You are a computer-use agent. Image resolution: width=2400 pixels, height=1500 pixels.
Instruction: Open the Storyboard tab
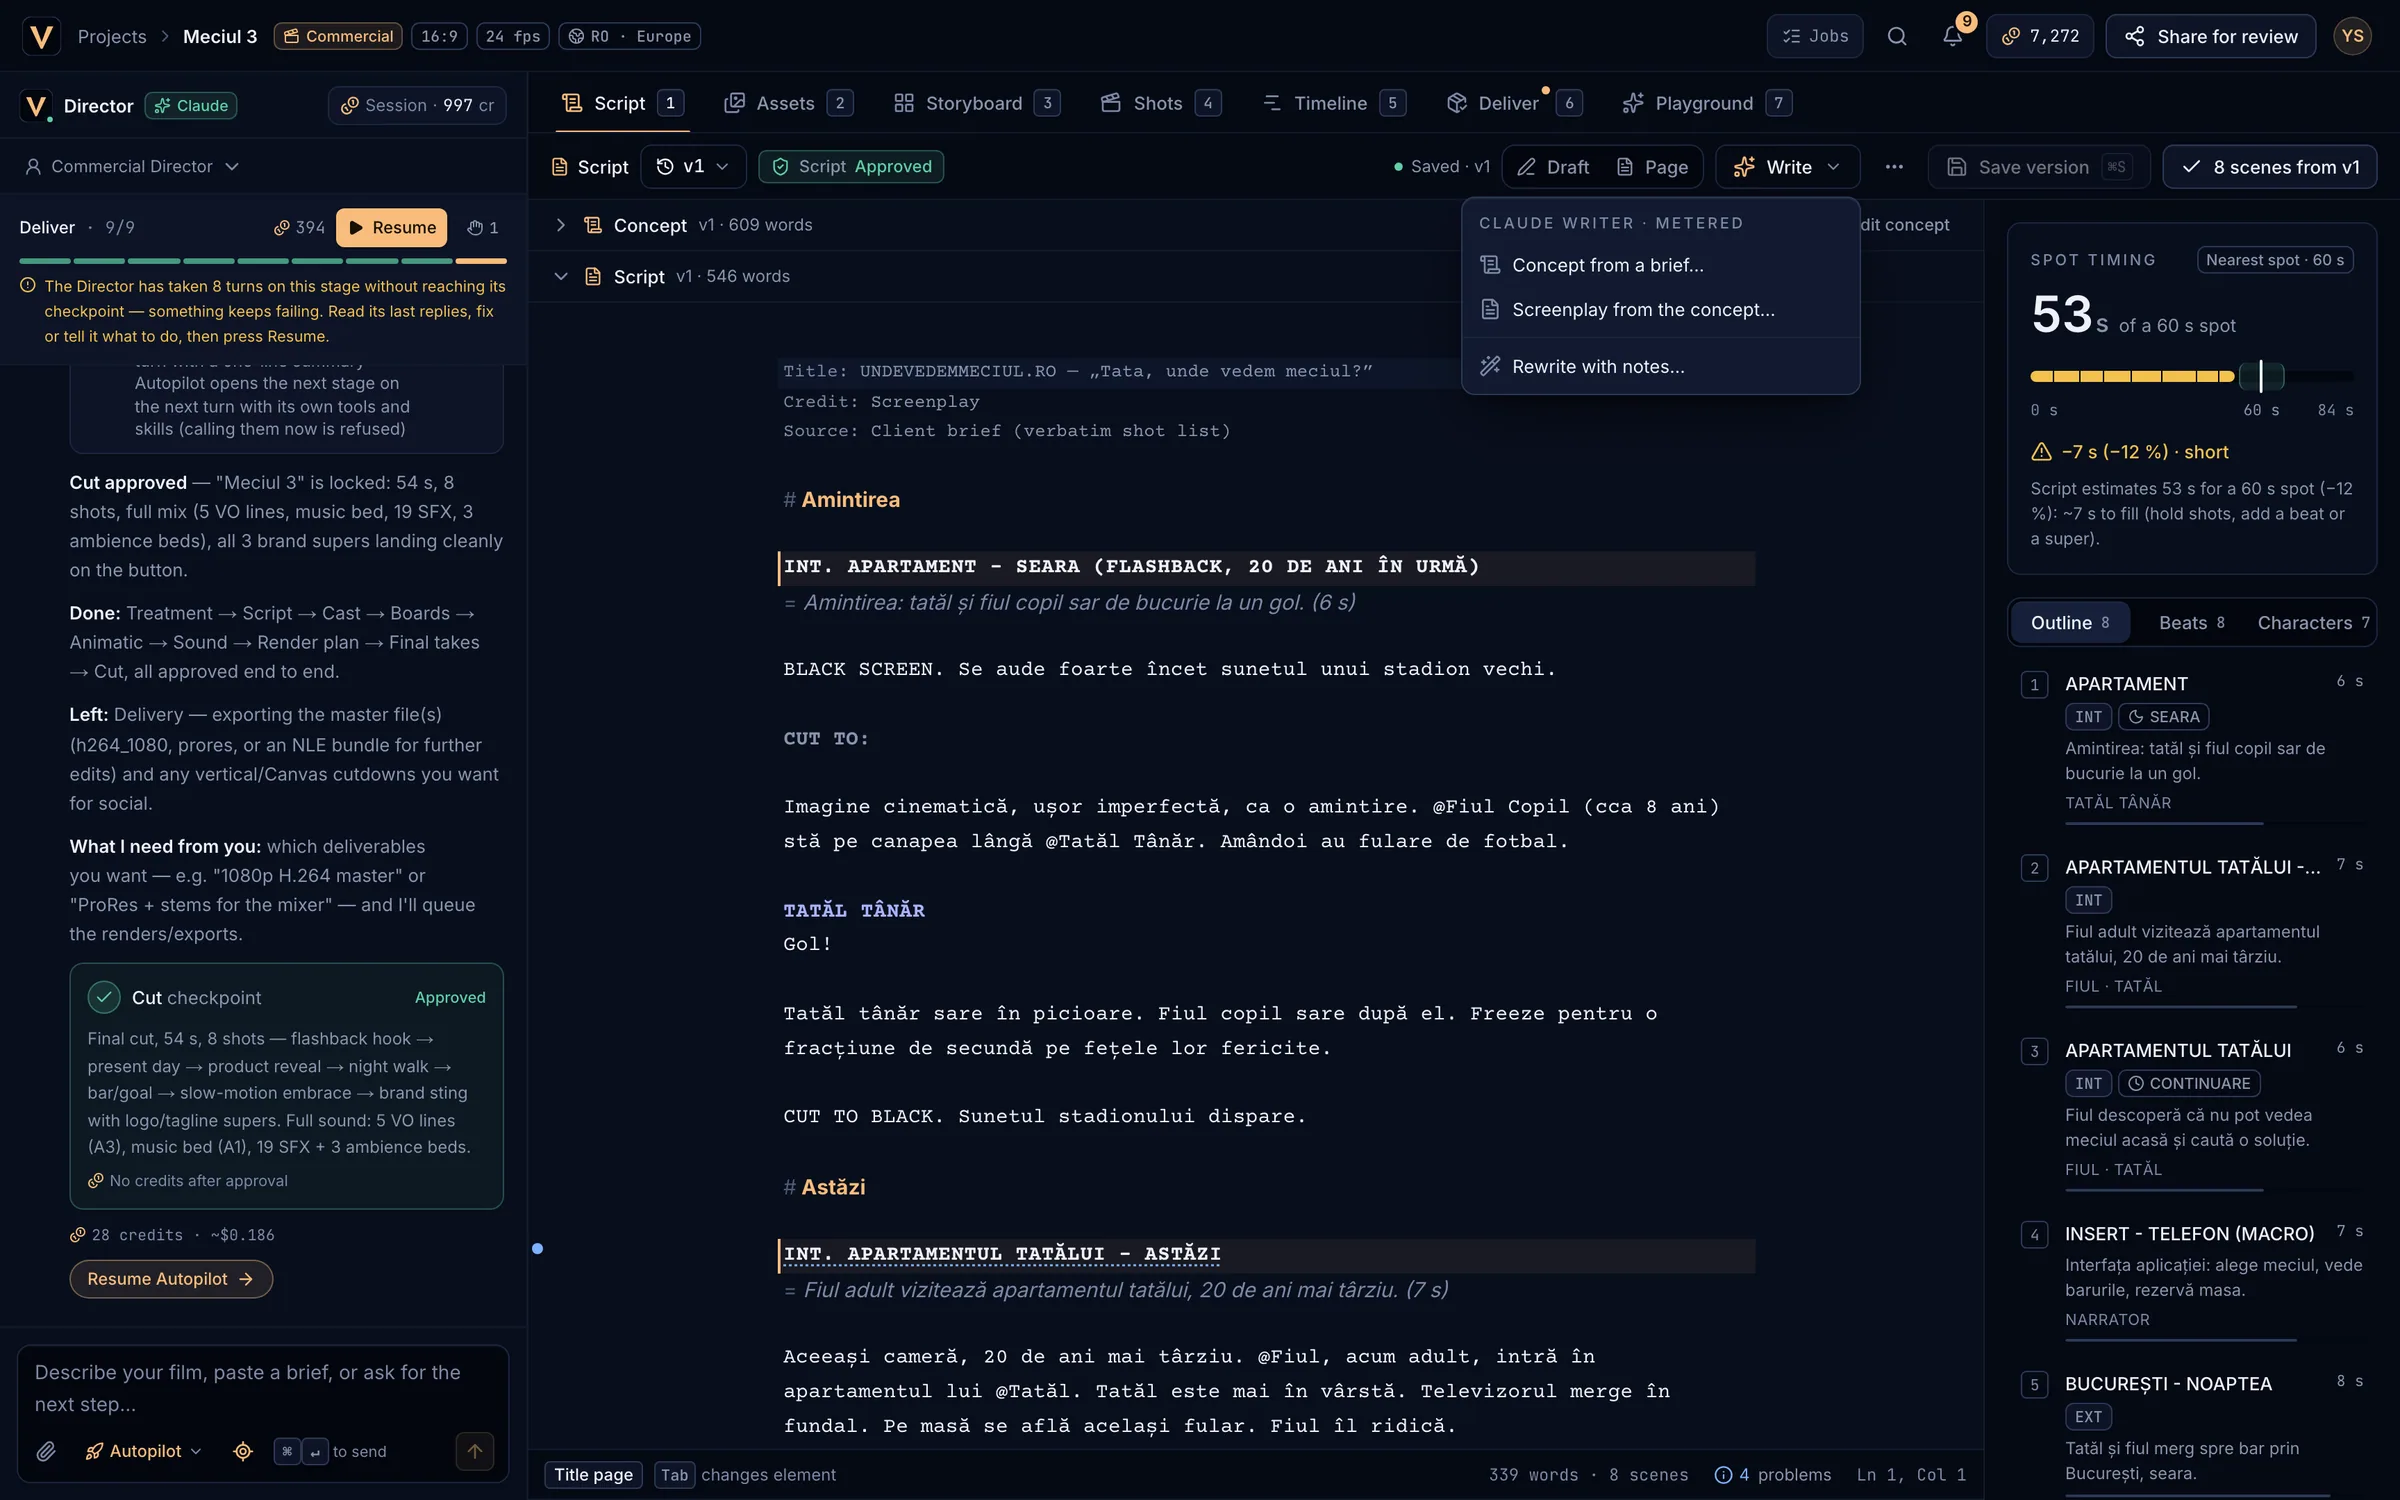[976, 103]
